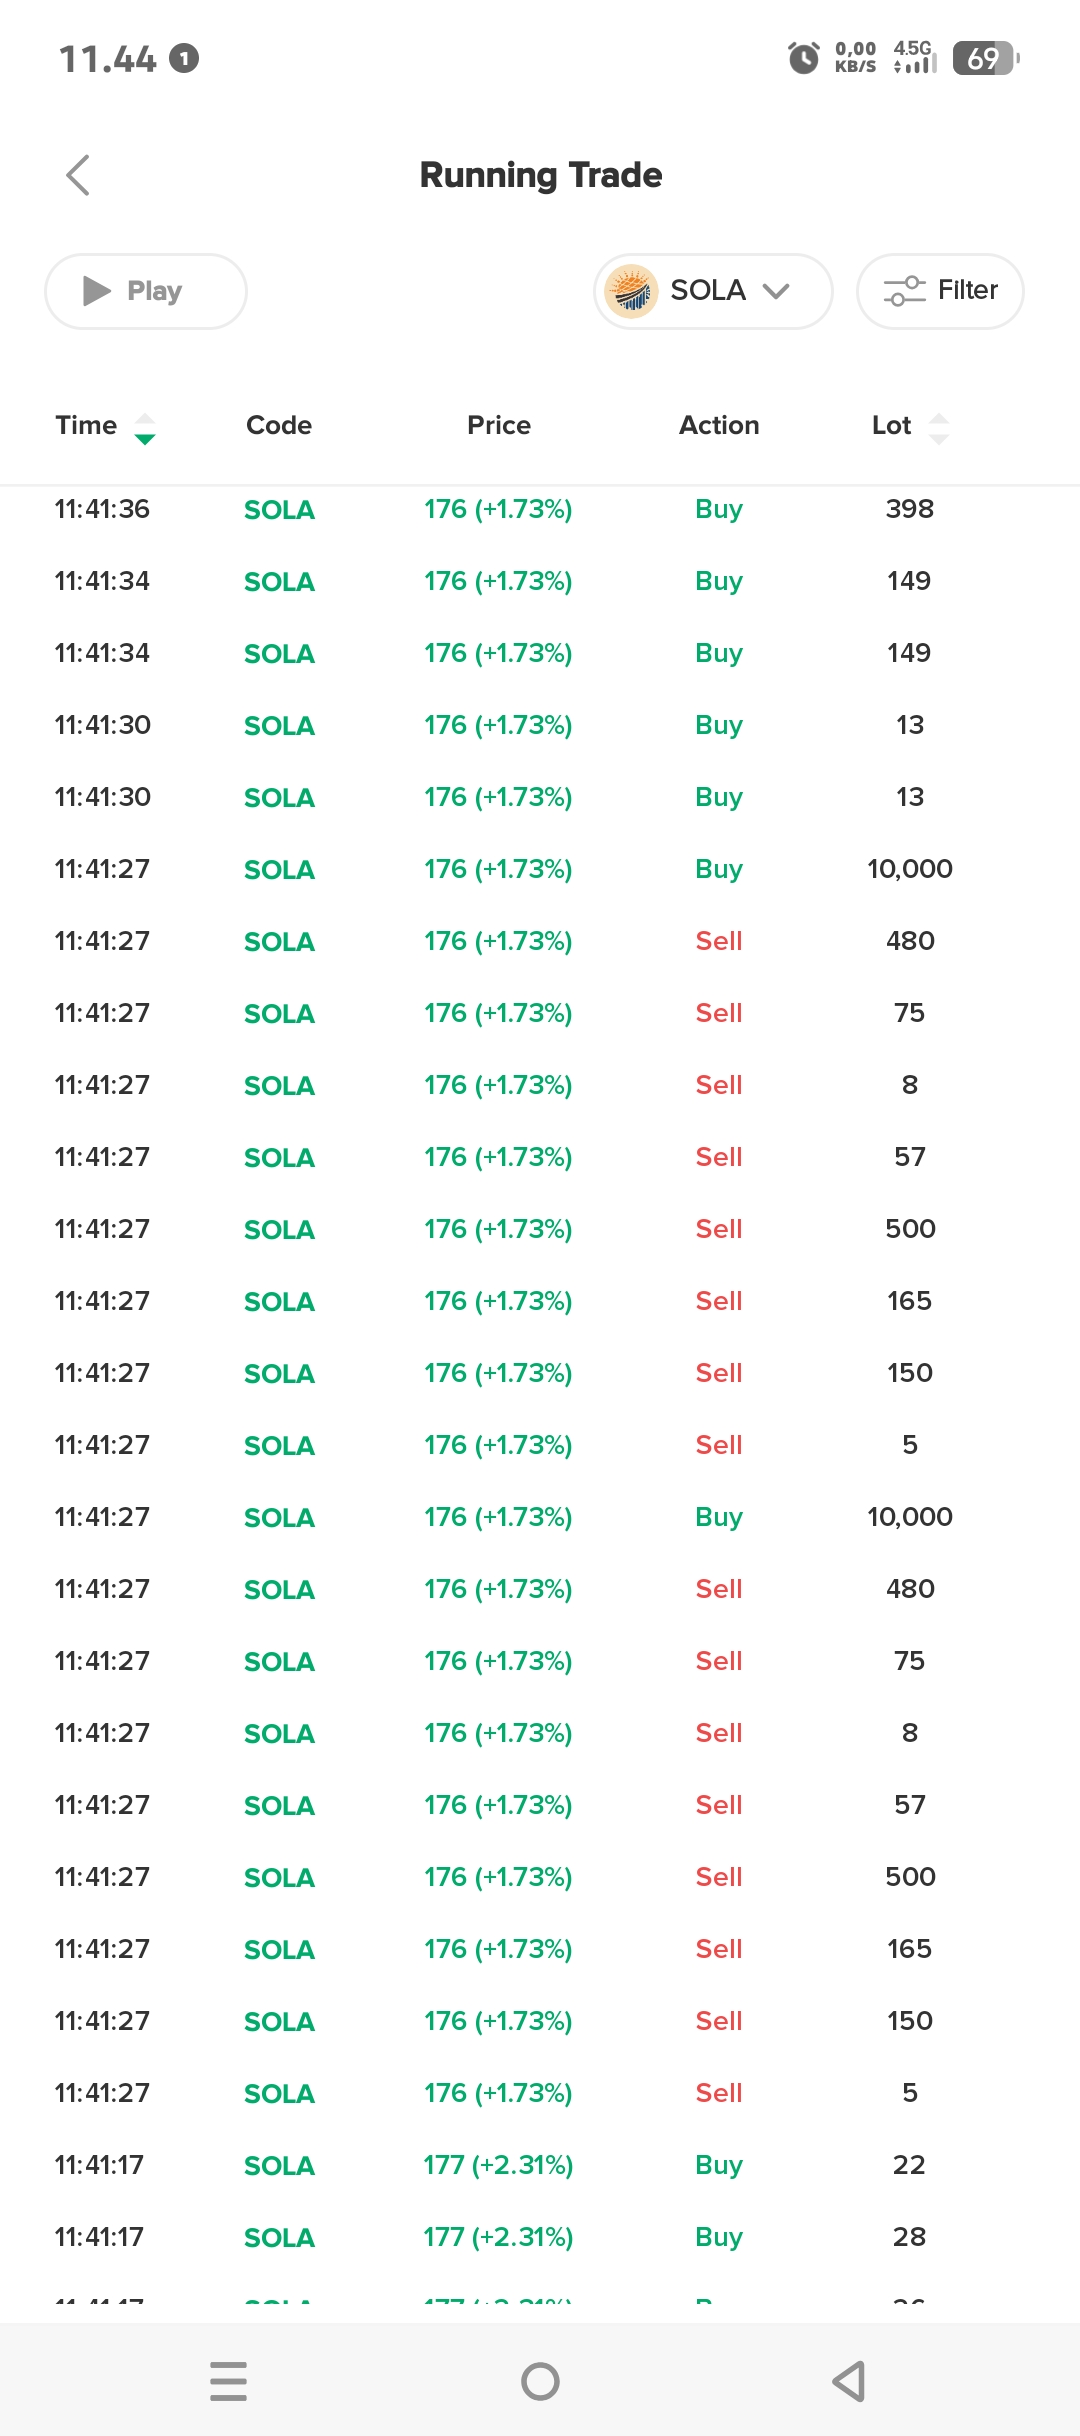Open the Android recent apps menu icon
Image resolution: width=1080 pixels, height=2436 pixels.
229,2381
